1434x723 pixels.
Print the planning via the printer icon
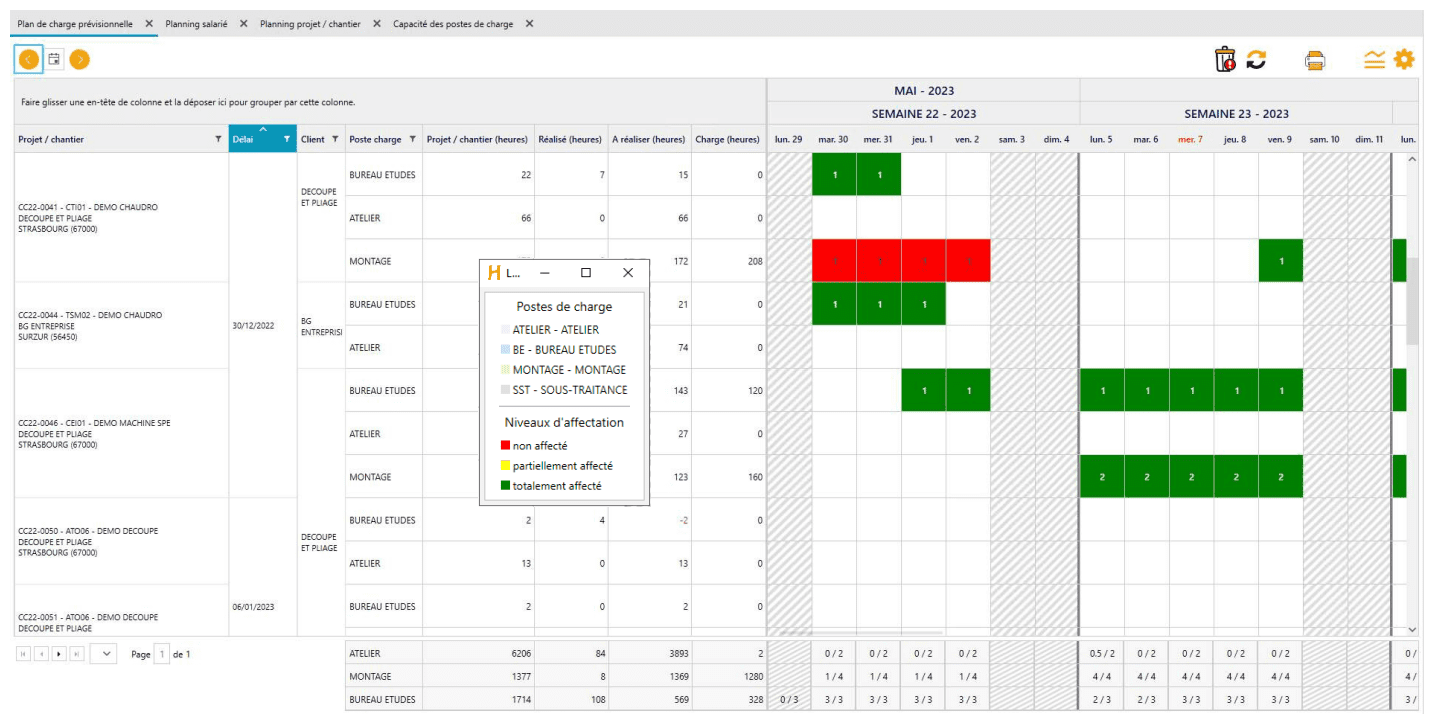1315,59
